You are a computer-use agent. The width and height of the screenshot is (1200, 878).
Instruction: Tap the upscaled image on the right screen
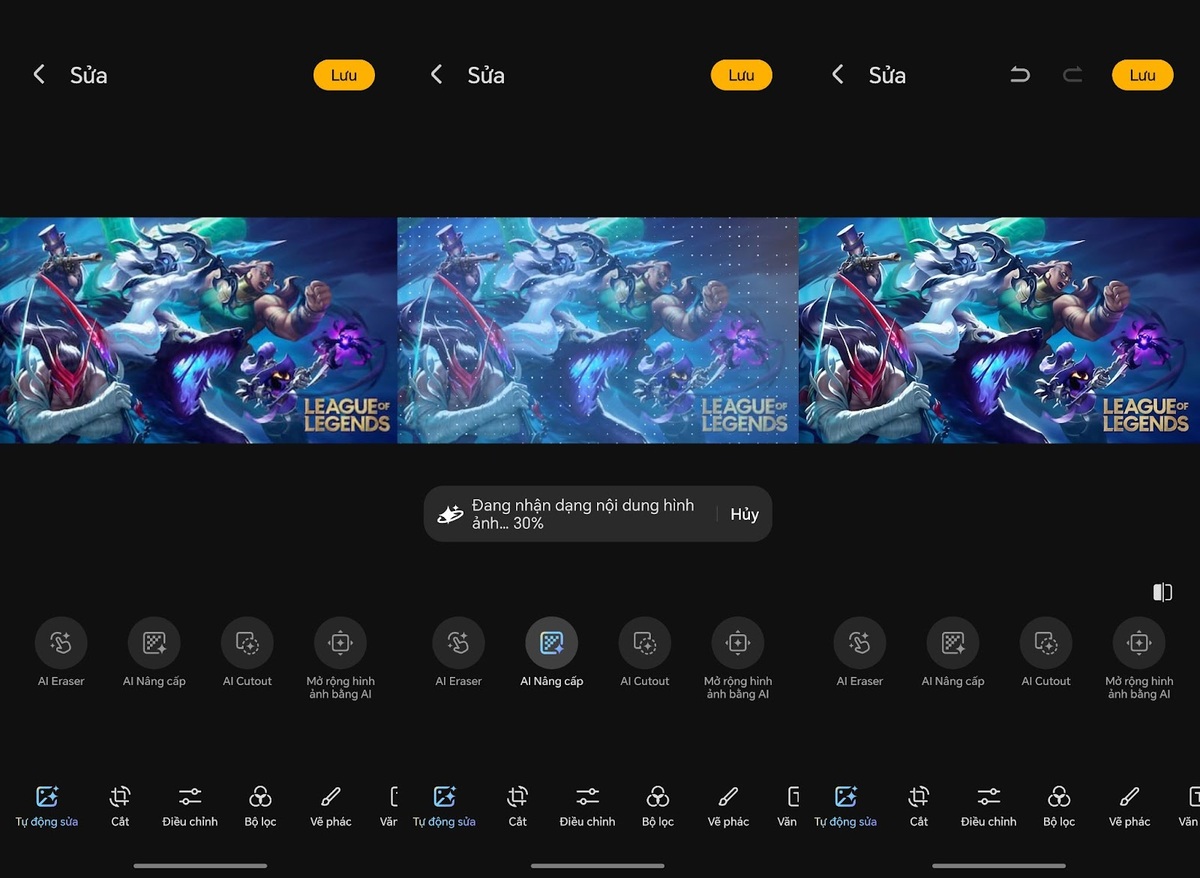point(999,330)
